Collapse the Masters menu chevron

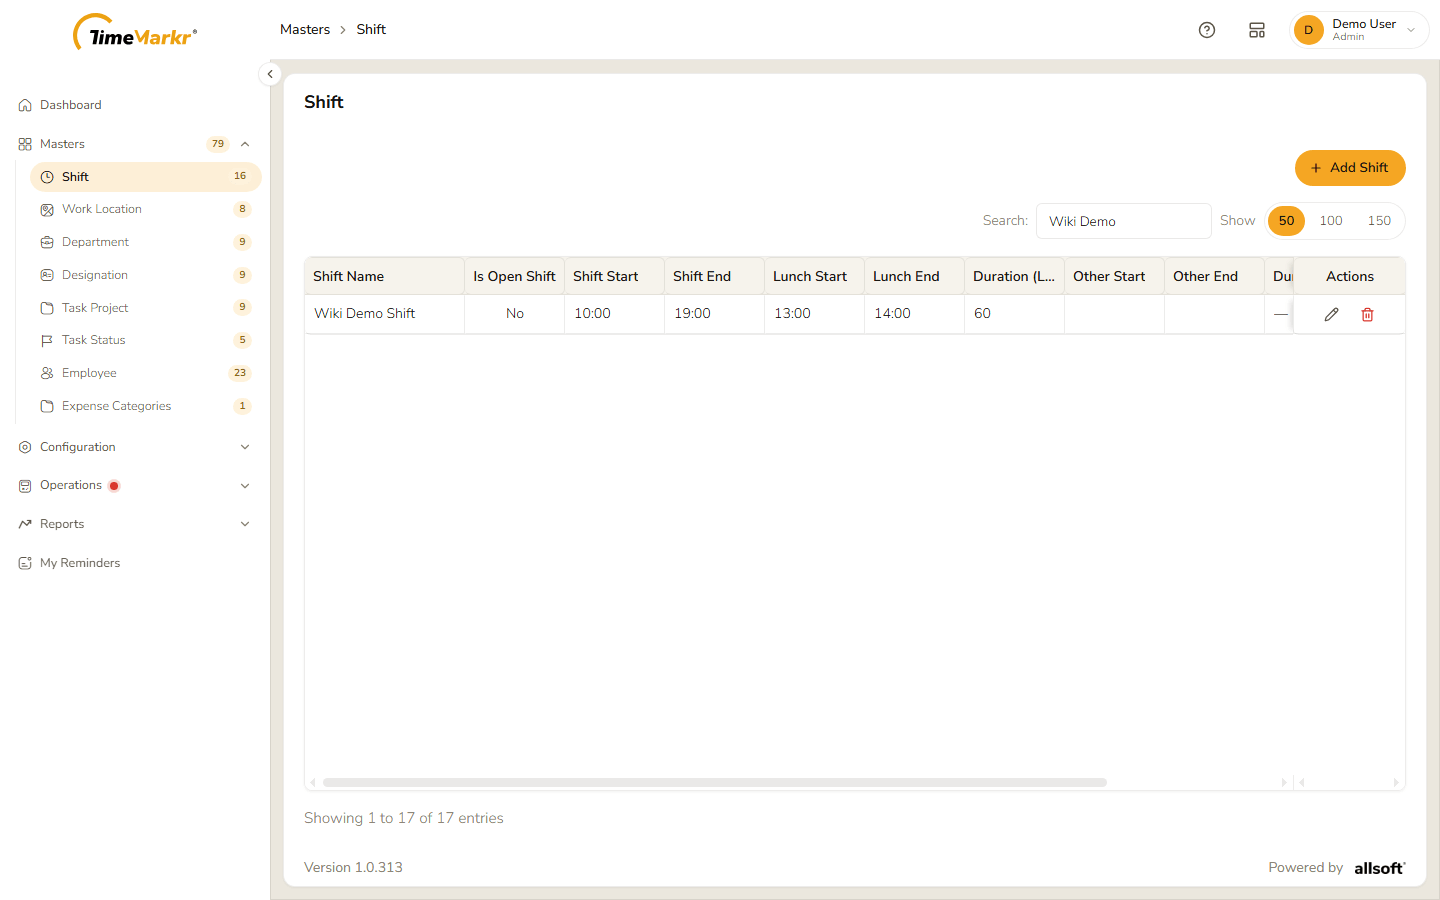pos(245,144)
